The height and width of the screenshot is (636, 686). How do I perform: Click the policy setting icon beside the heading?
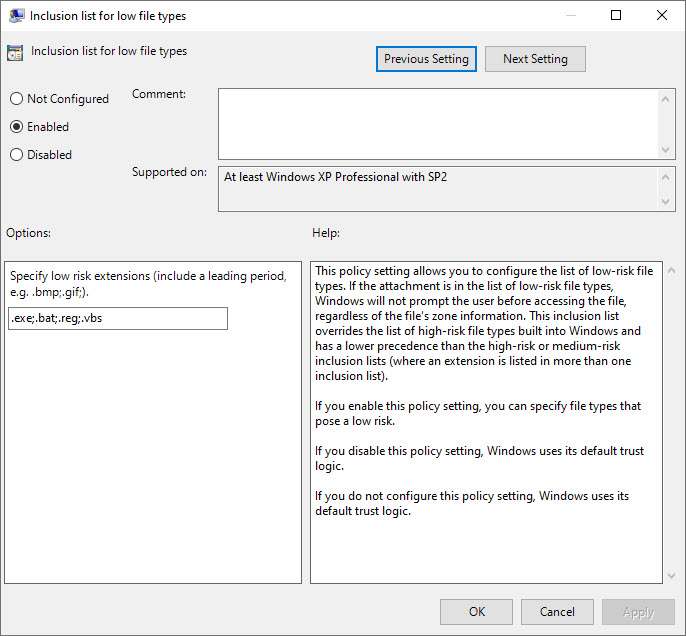coord(15,53)
